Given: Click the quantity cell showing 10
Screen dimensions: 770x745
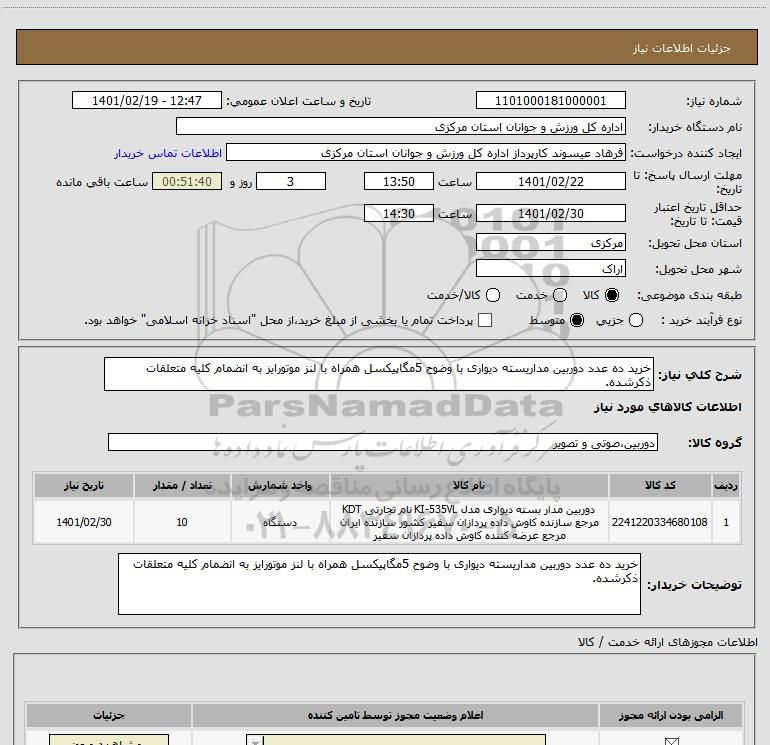Looking at the screenshot, I should (x=182, y=522).
